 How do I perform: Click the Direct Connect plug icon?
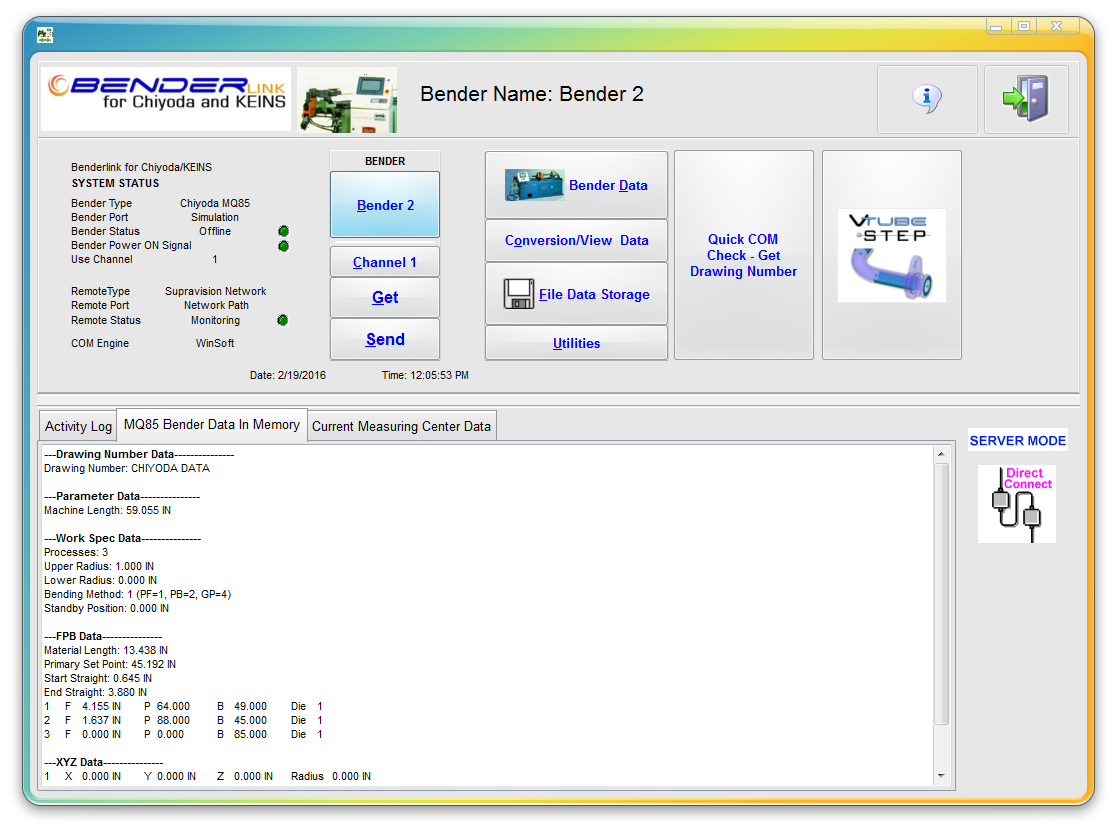pyautogui.click(x=1016, y=504)
